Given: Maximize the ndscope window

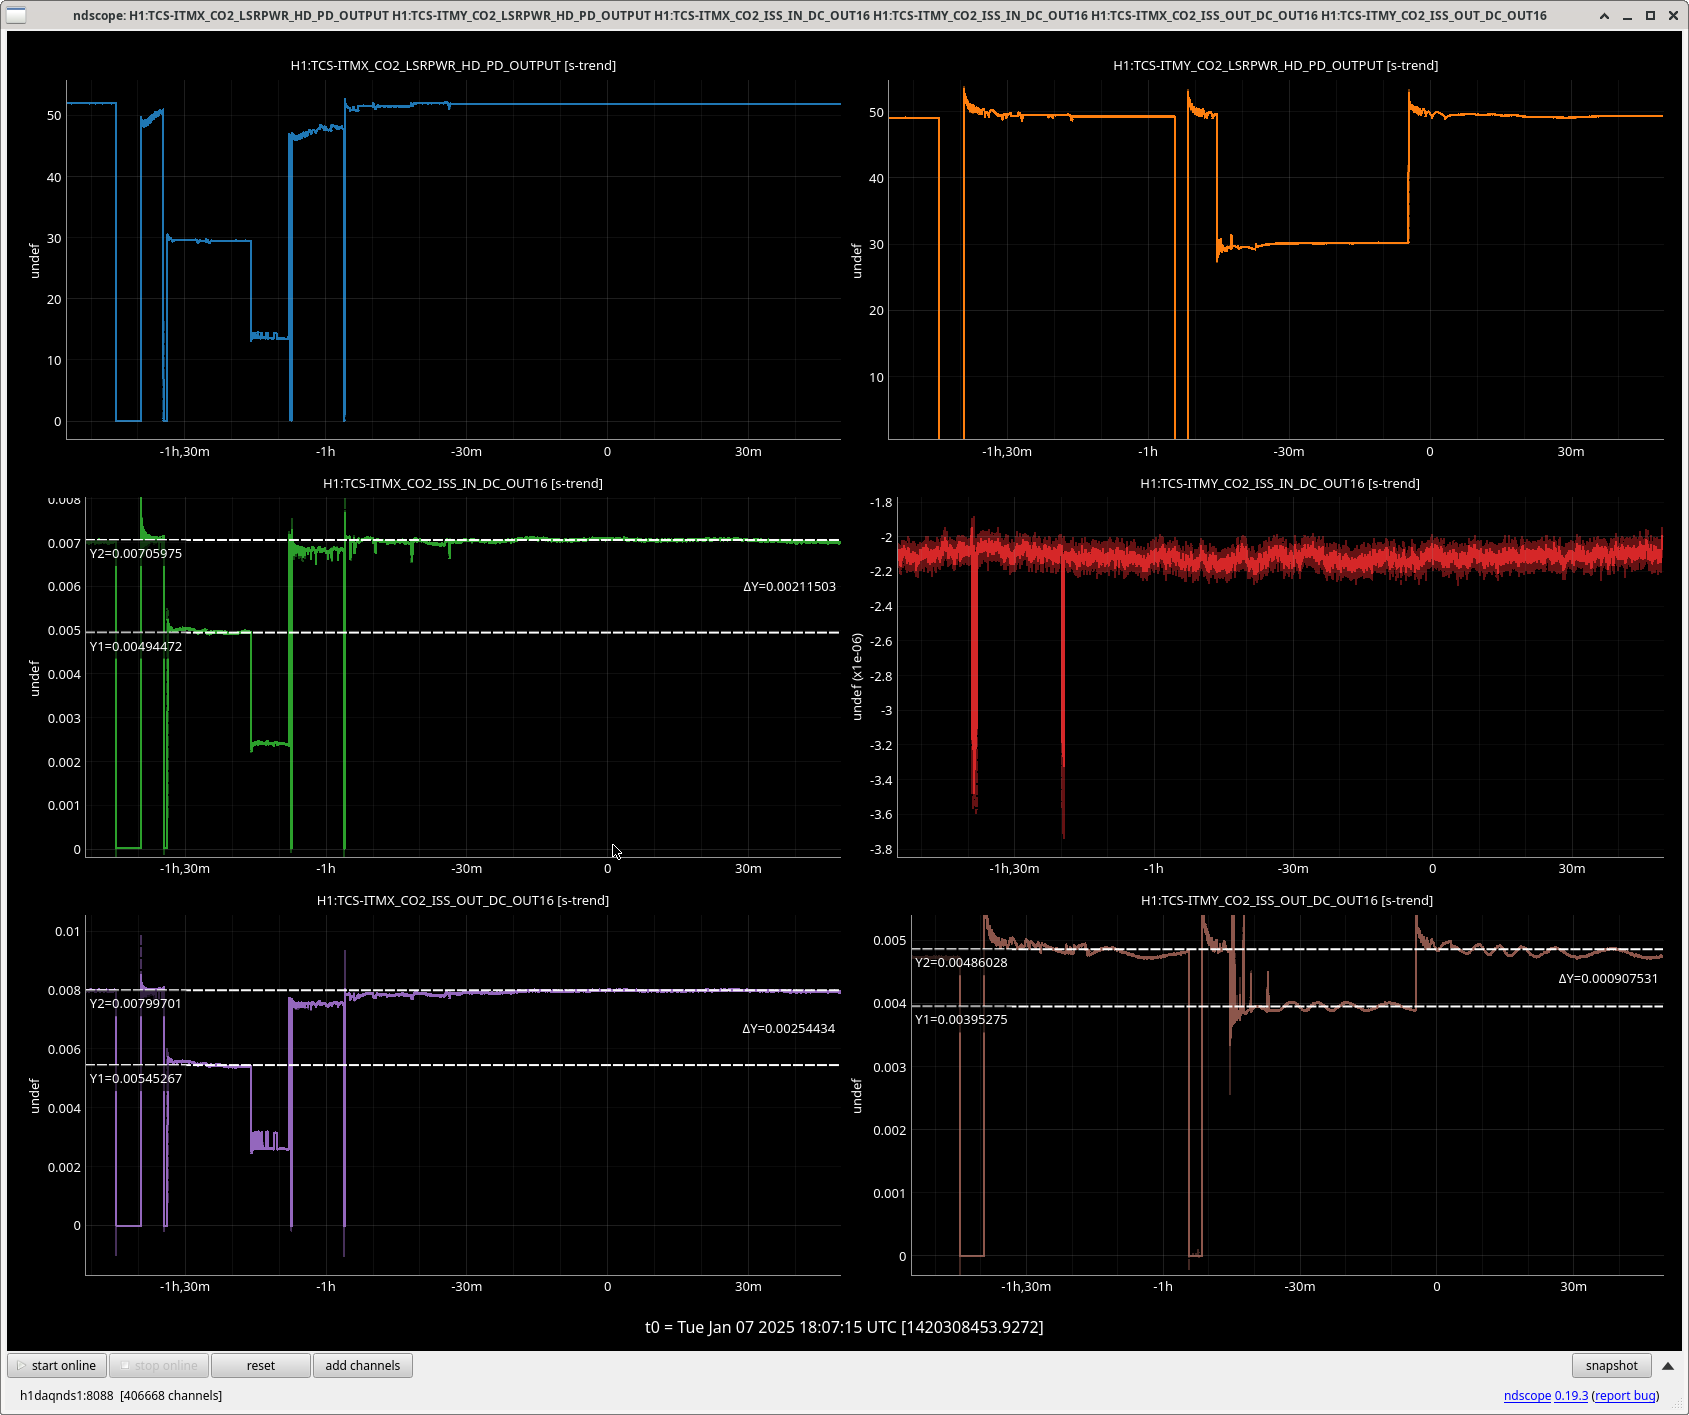Looking at the screenshot, I should click(1650, 15).
